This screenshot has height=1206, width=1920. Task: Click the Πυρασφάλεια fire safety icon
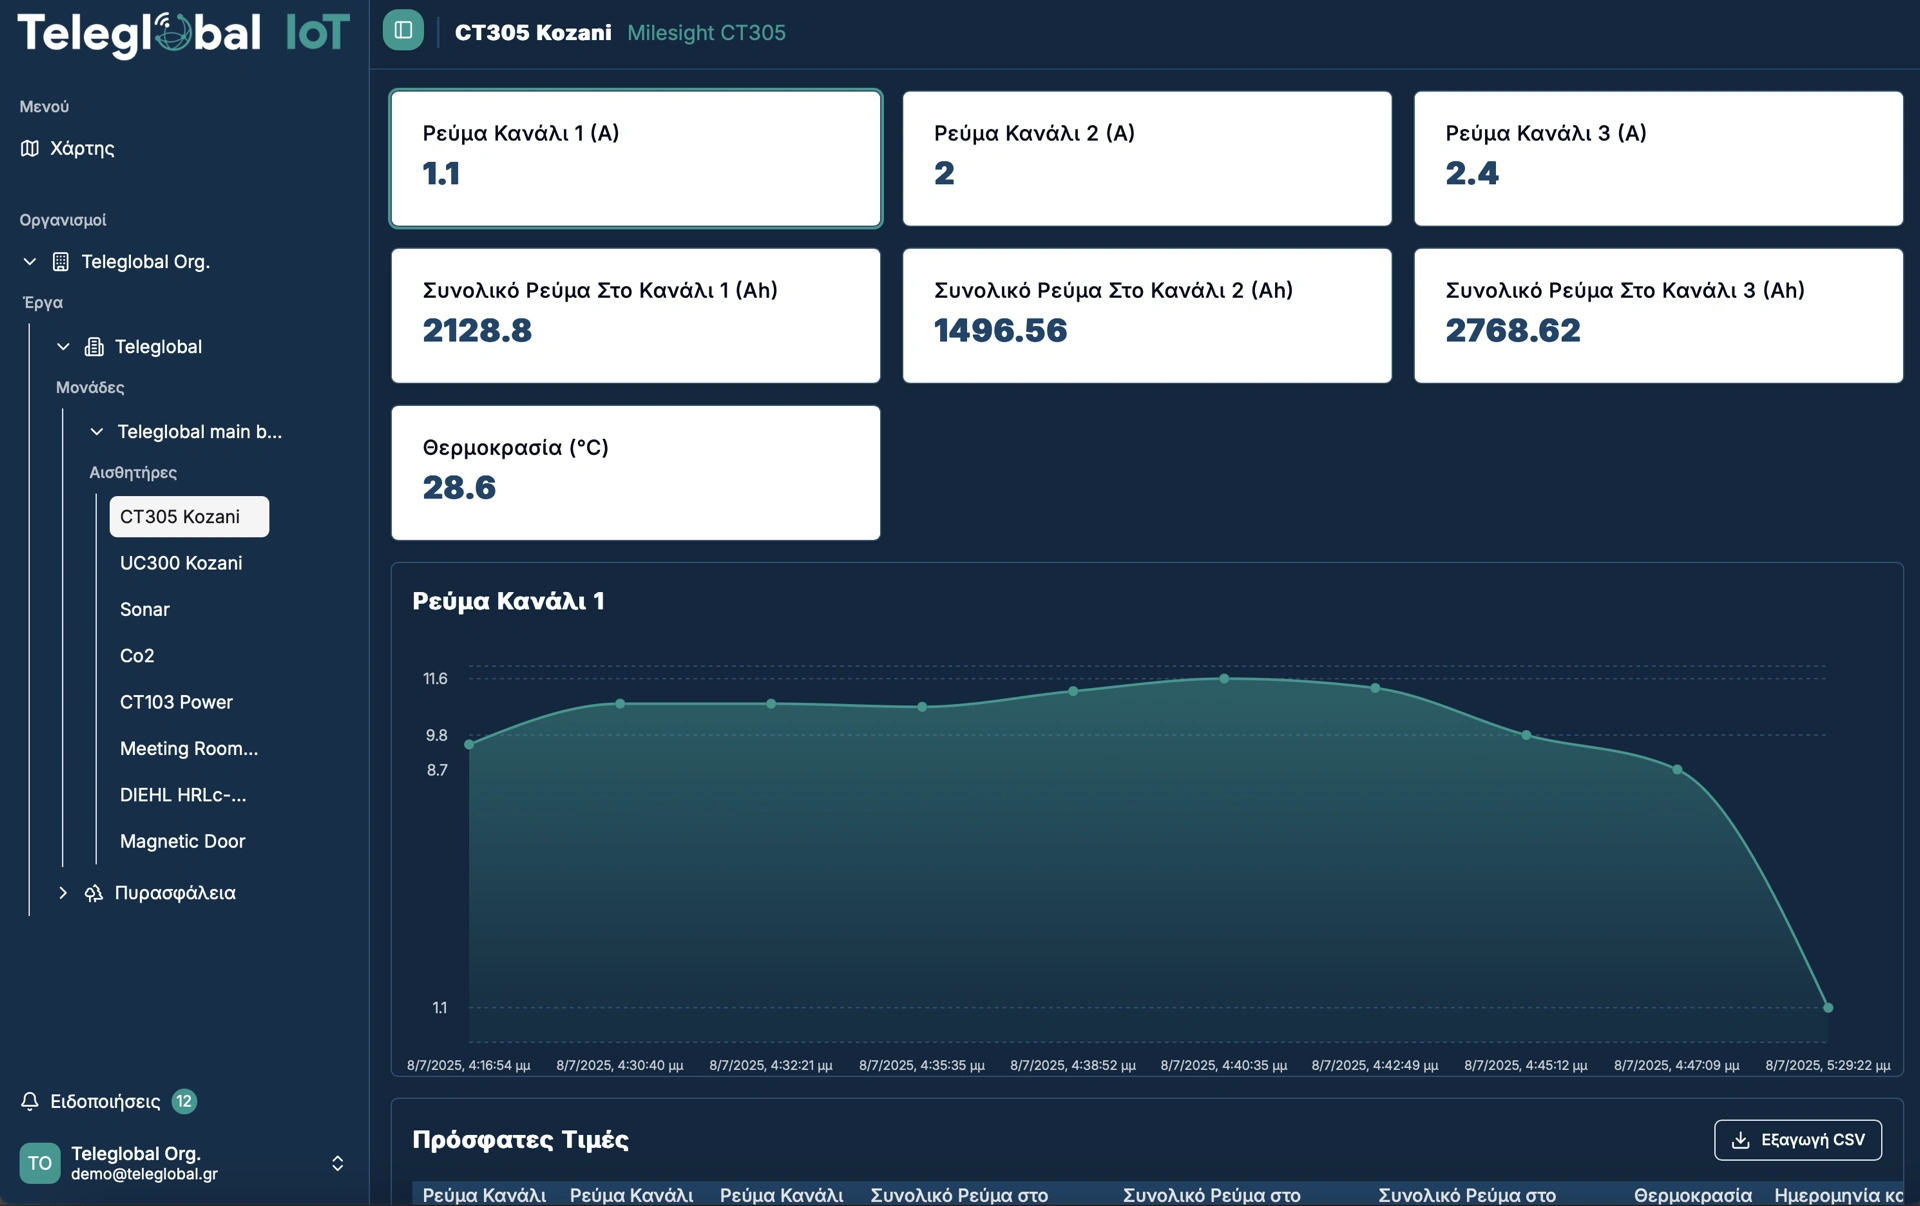(x=94, y=893)
